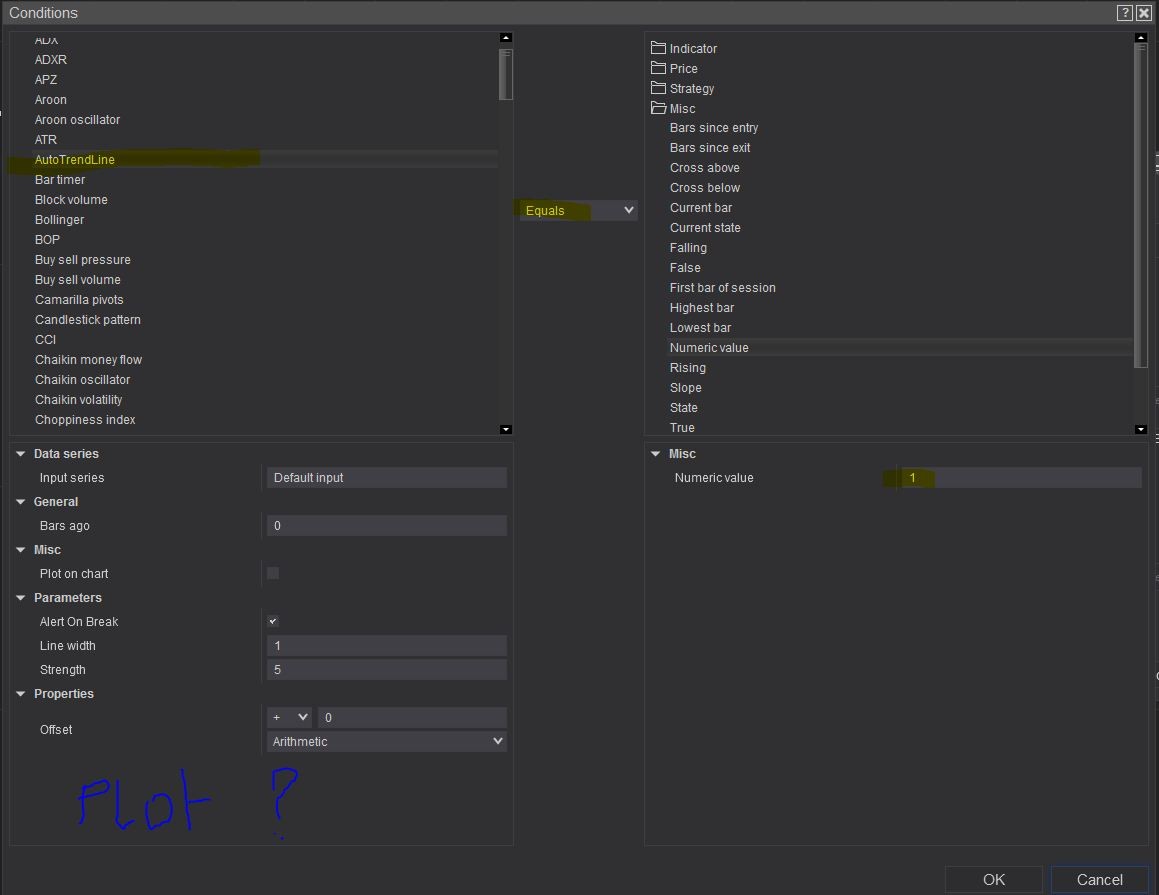The height and width of the screenshot is (895, 1159).
Task: Collapse the left Misc section with Plot on chart
Action: click(x=21, y=550)
